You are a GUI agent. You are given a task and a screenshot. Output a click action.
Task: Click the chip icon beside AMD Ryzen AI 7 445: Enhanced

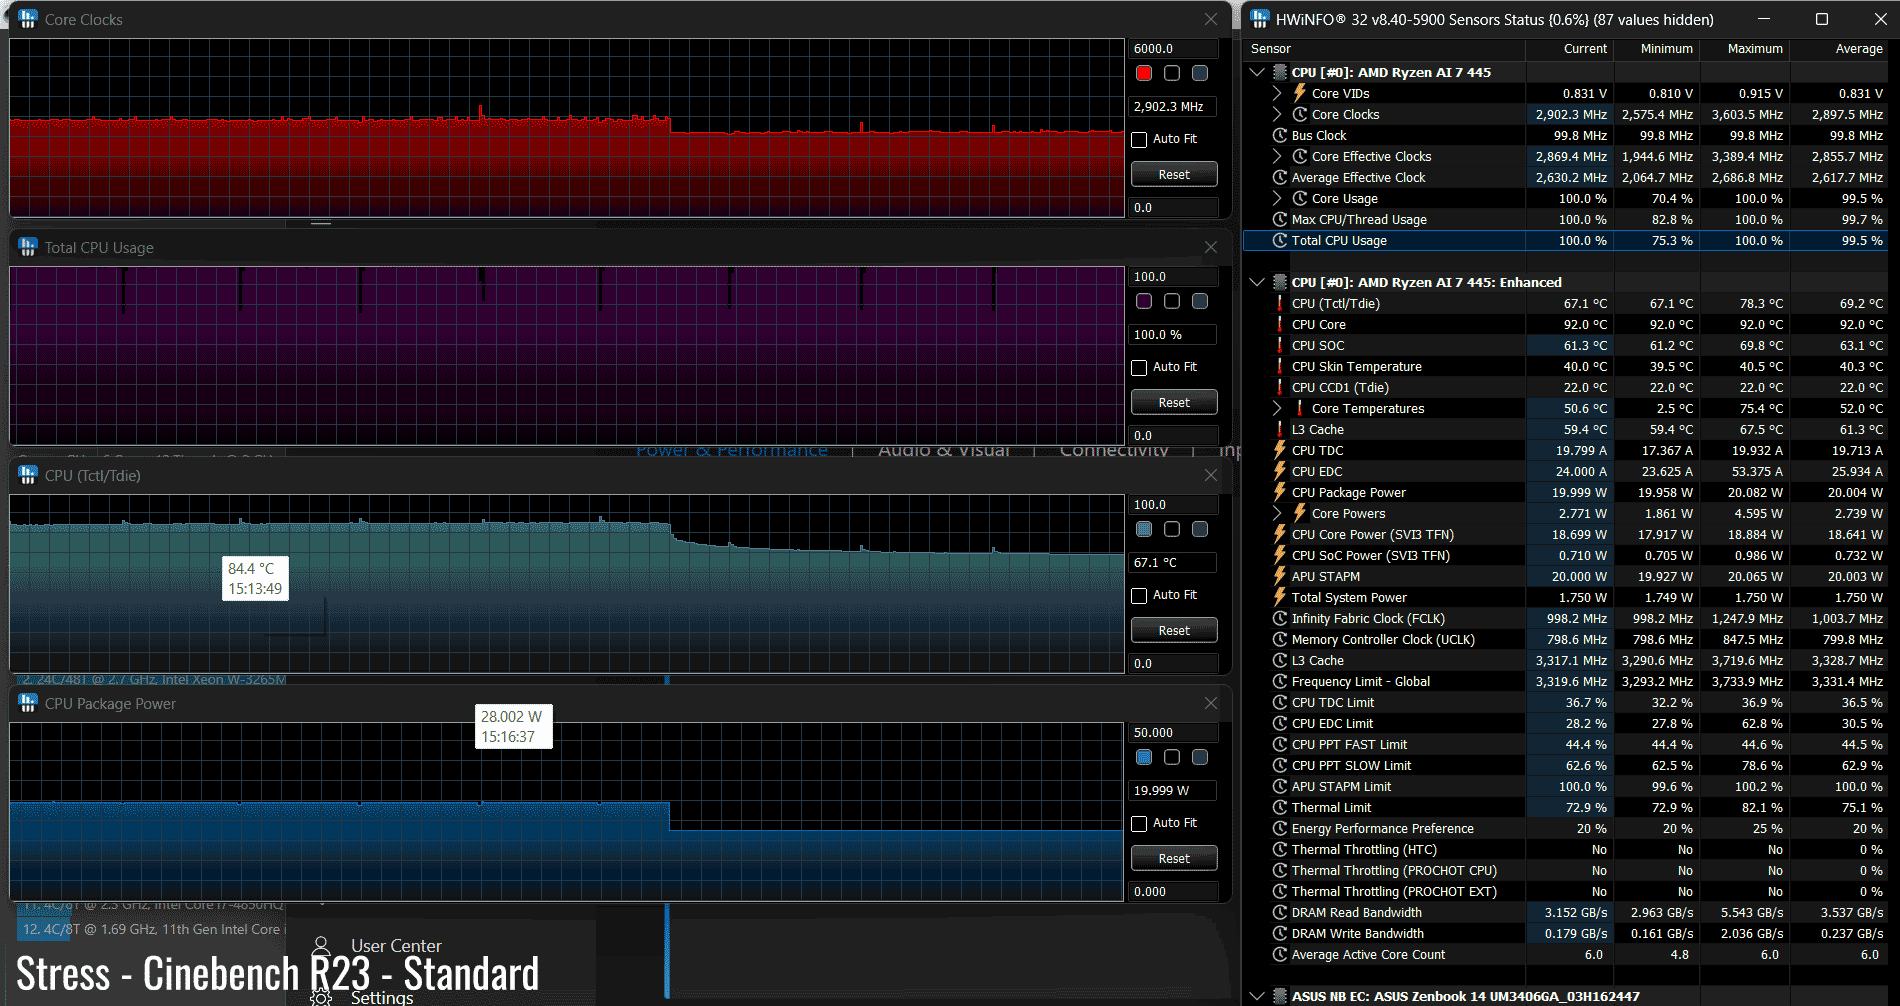pos(1279,282)
